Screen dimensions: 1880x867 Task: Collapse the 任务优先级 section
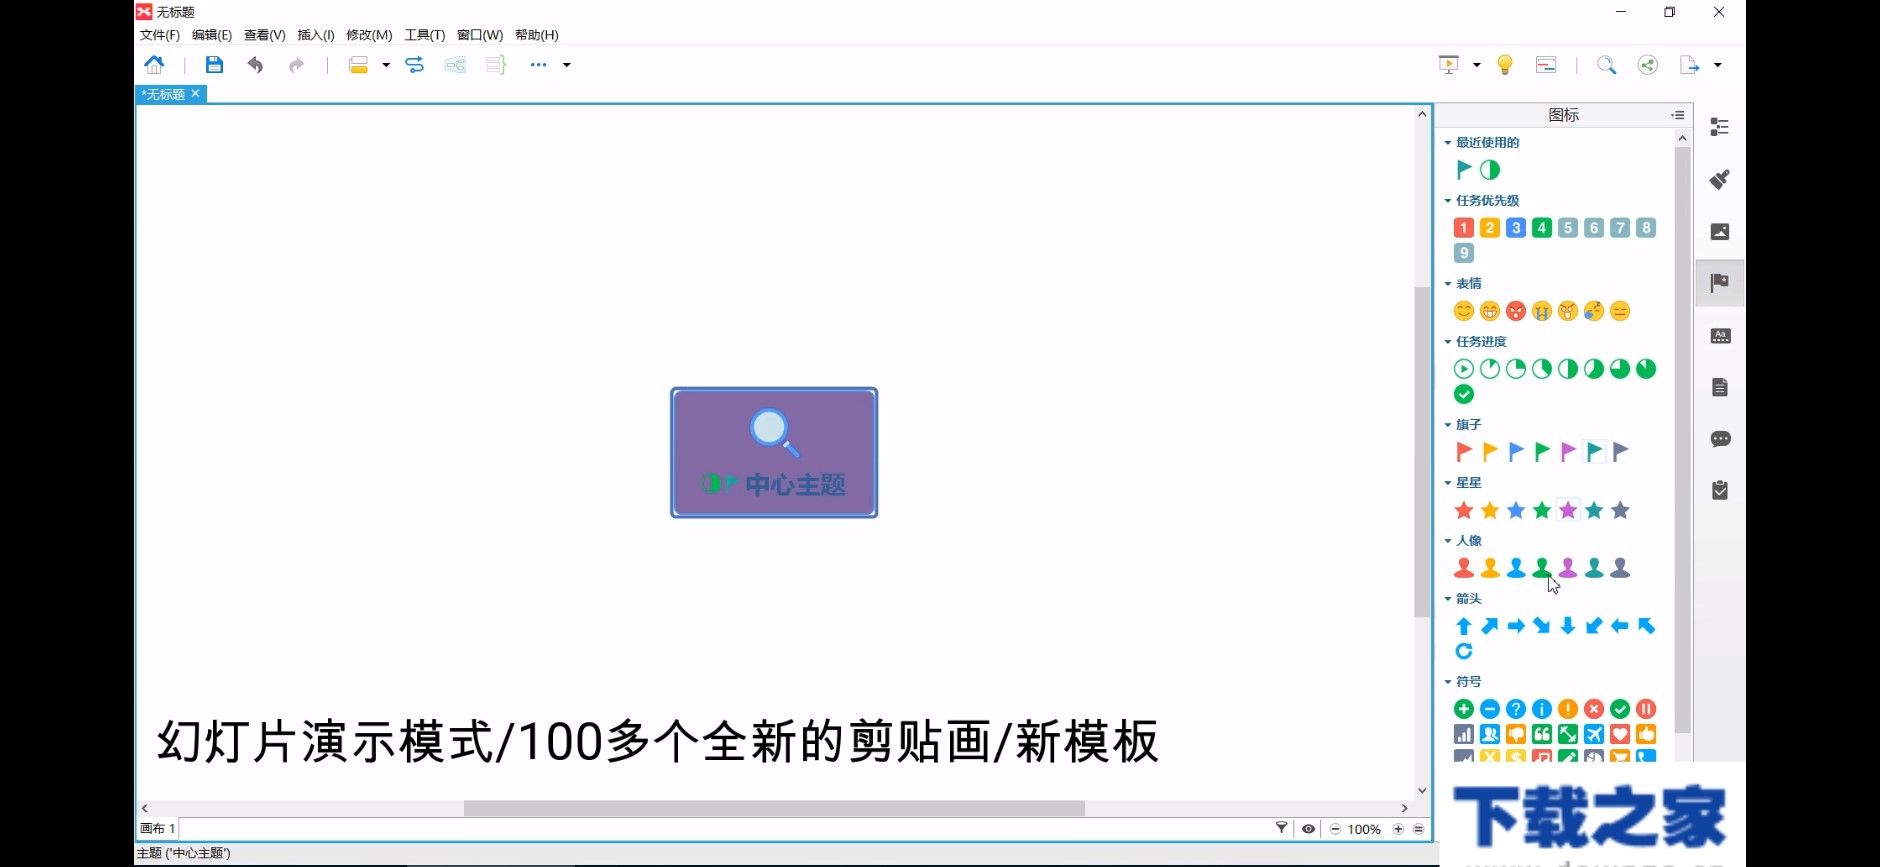1448,201
